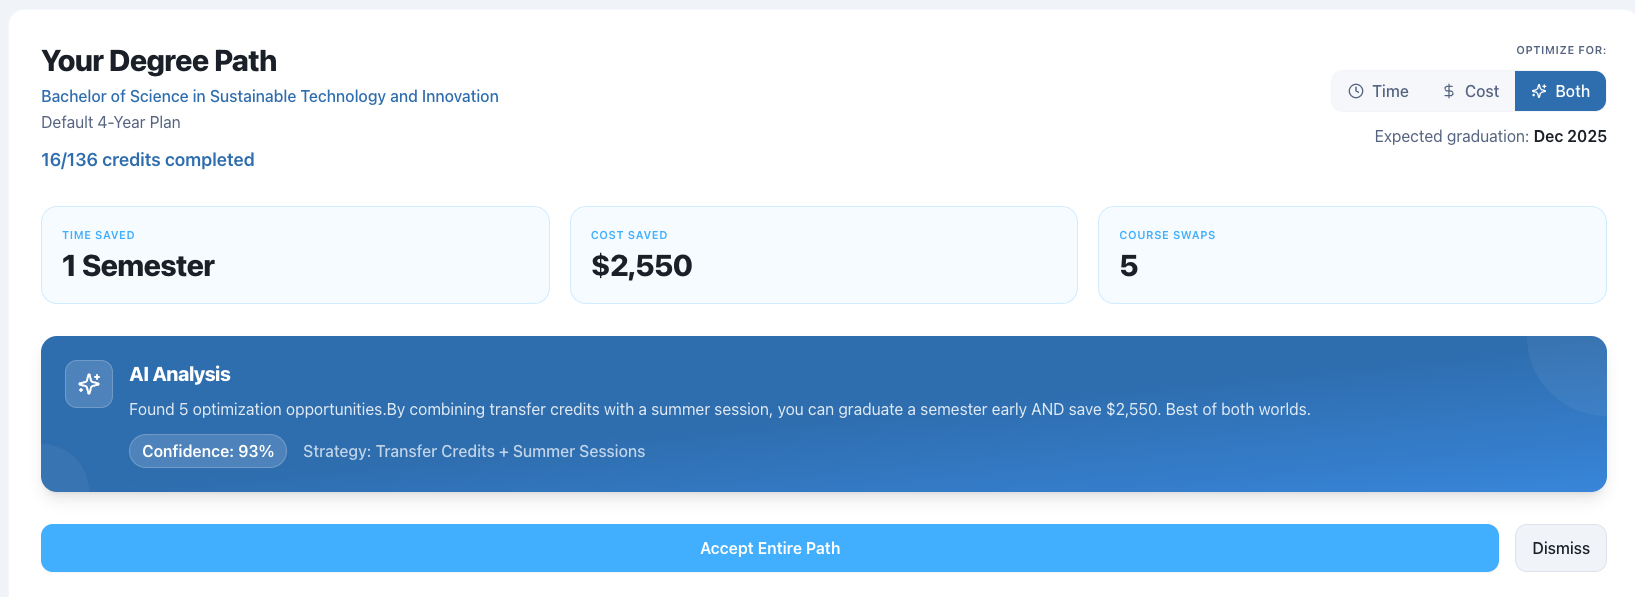Click the Accept Entire Path button
Screen dimensions: 1635x597
[x=769, y=548]
